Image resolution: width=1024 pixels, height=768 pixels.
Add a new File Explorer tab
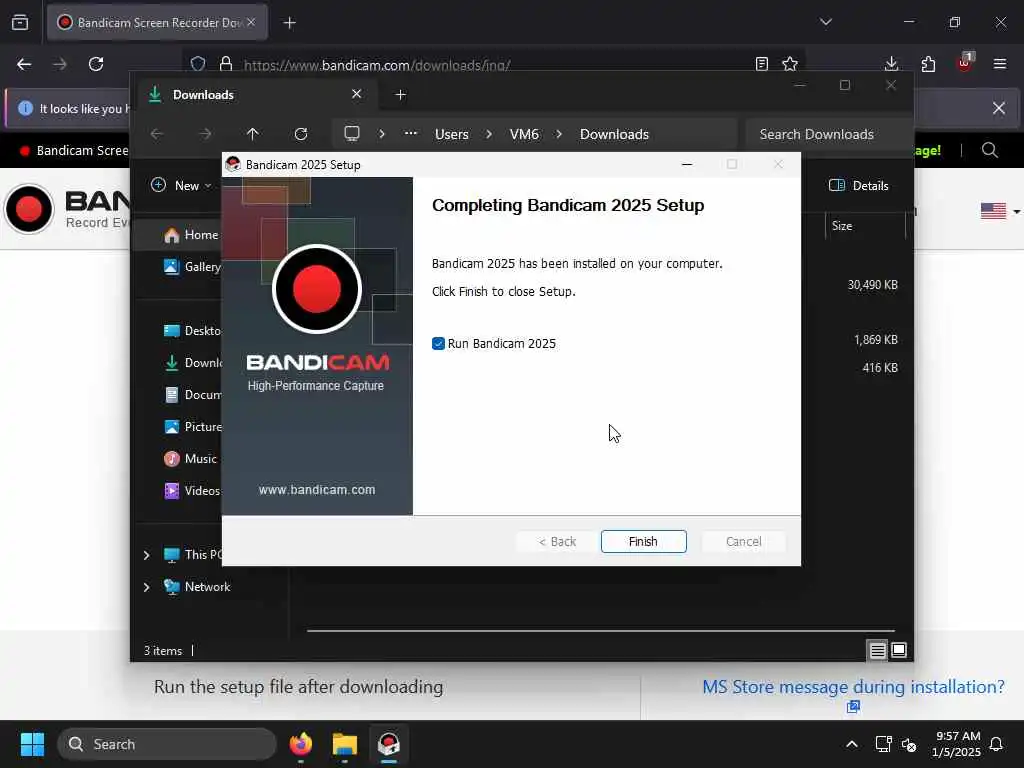(400, 95)
